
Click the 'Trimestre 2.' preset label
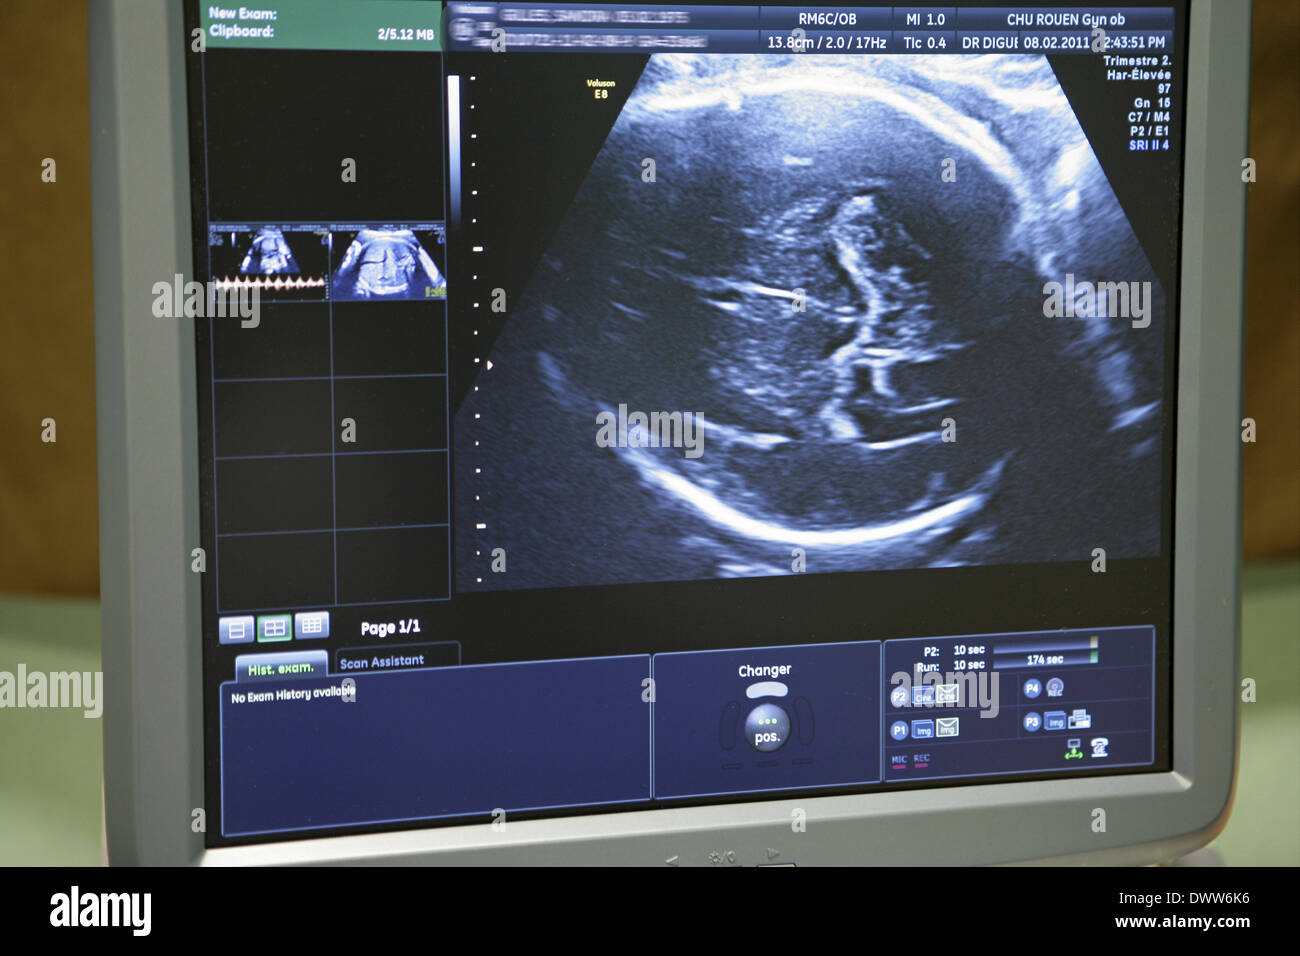[1137, 61]
